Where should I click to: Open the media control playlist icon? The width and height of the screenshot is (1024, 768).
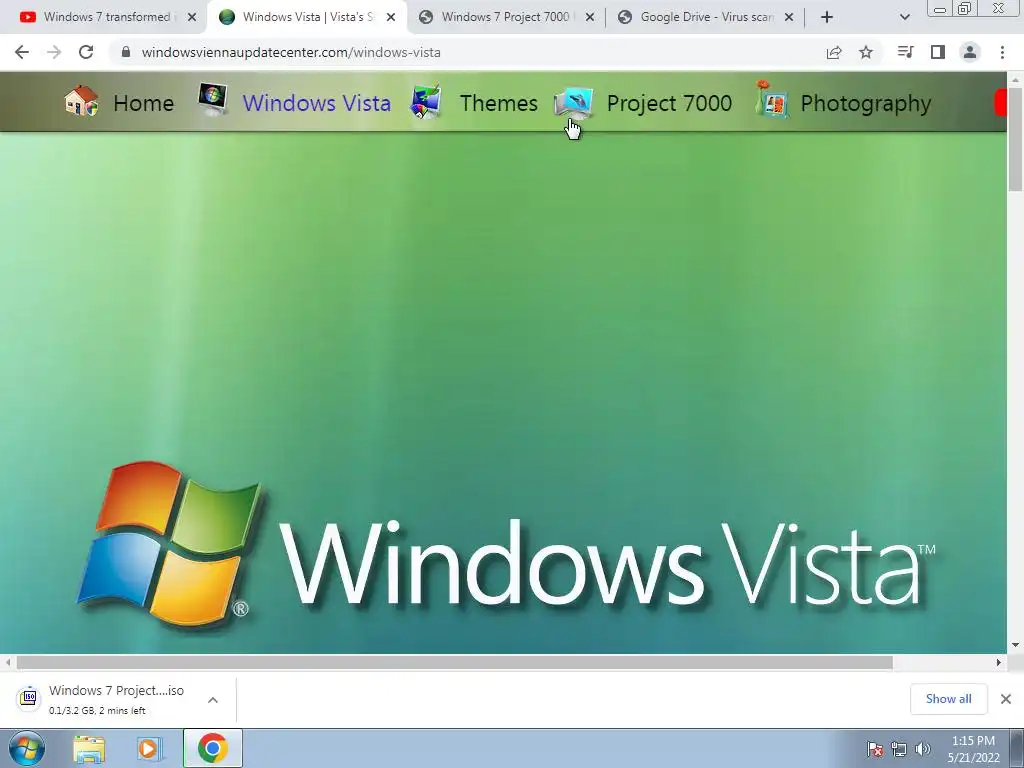(905, 52)
